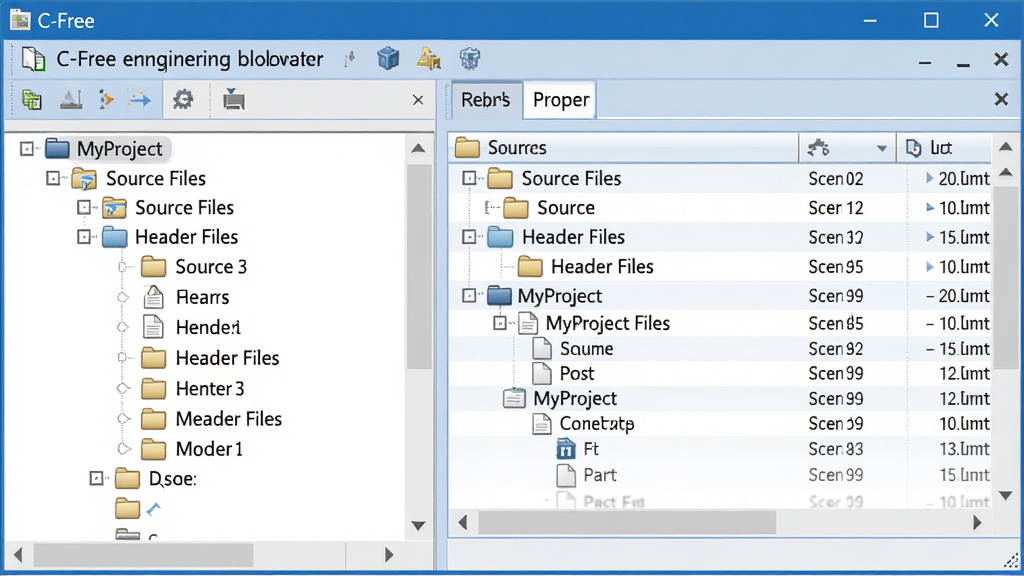Minimize the inner C-Free document window
The height and width of the screenshot is (576, 1024).
925,63
